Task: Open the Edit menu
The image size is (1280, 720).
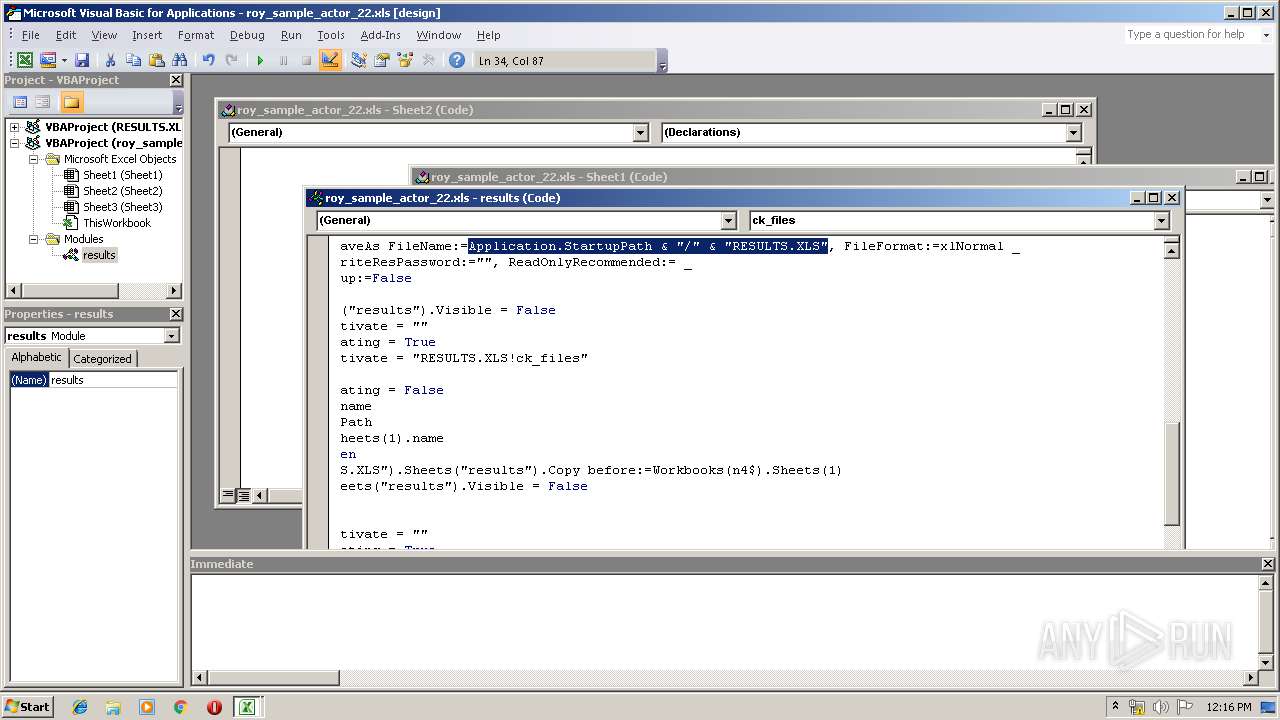Action: point(66,35)
